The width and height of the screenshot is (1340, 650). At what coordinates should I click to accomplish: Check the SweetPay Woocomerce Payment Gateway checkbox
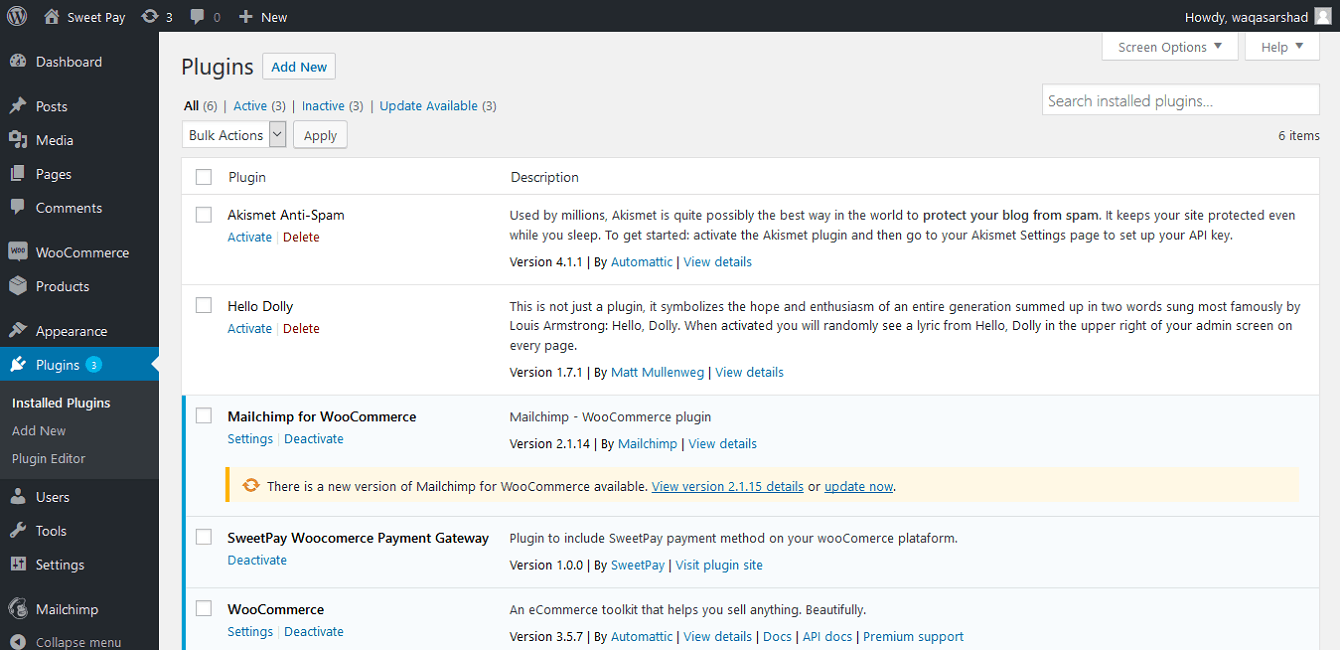tap(204, 537)
